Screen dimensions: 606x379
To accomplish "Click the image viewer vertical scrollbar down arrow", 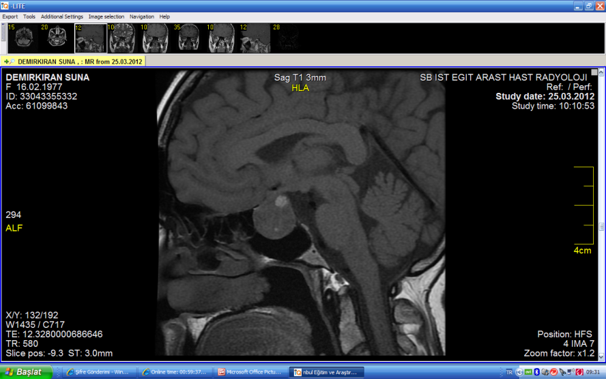I will (601, 357).
